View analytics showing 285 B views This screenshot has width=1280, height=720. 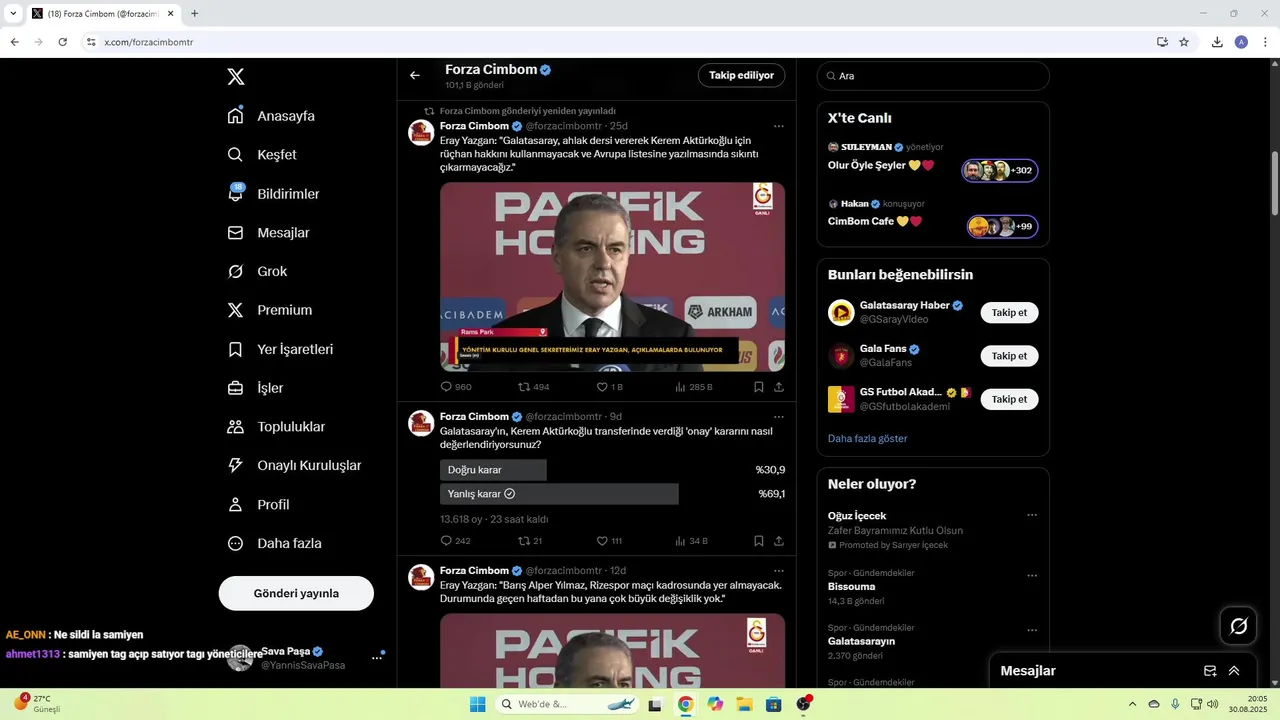click(x=693, y=387)
